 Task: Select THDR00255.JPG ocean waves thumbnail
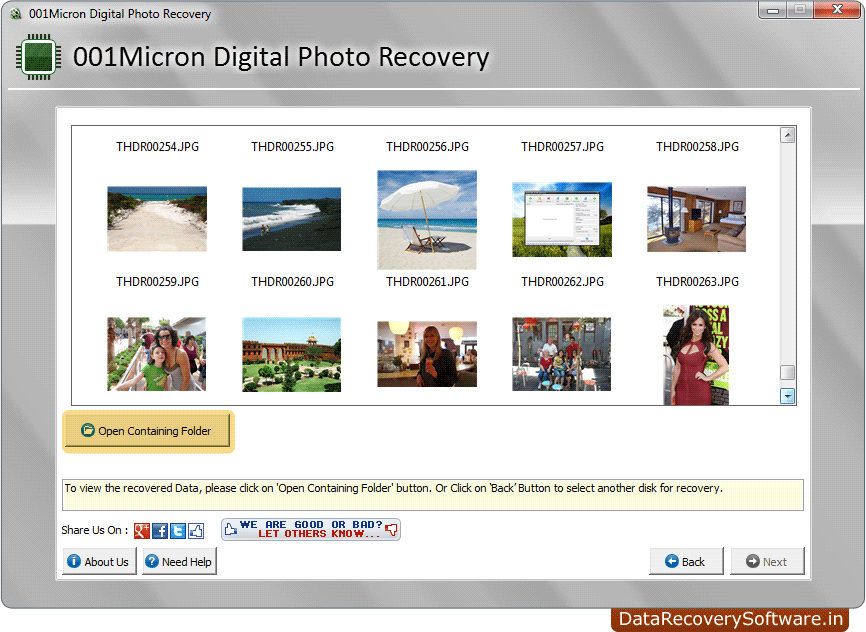click(292, 219)
